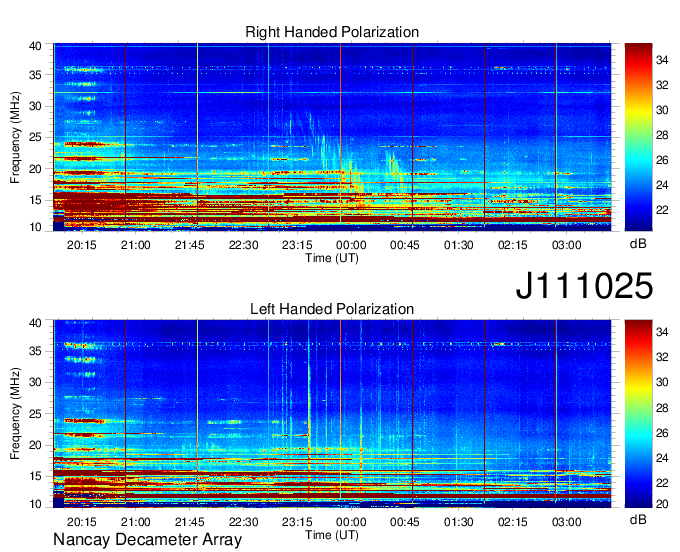Click the 10 MHz tick of Right Handed plot
680x552 pixels.
[35, 227]
